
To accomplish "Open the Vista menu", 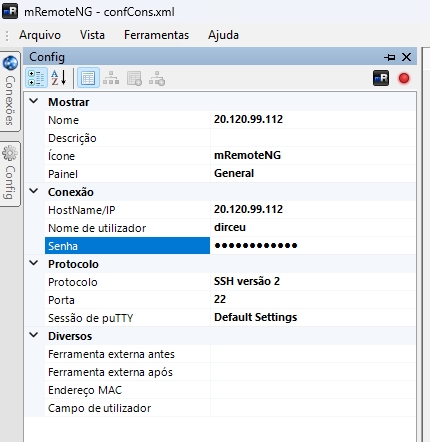I will [92, 35].
